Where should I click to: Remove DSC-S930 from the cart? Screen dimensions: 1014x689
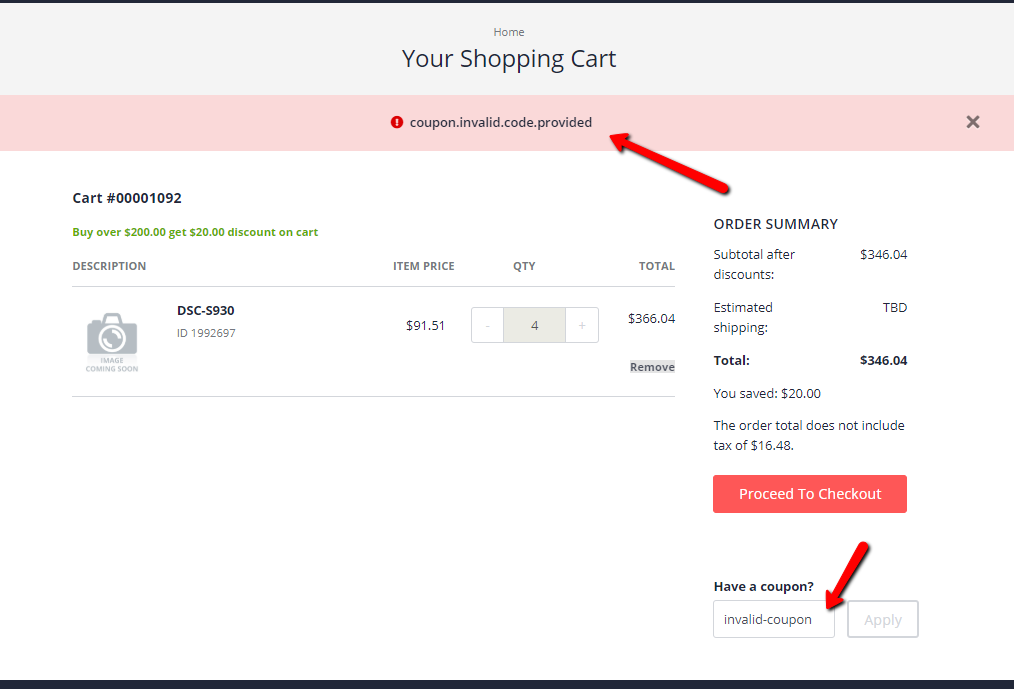pos(651,366)
